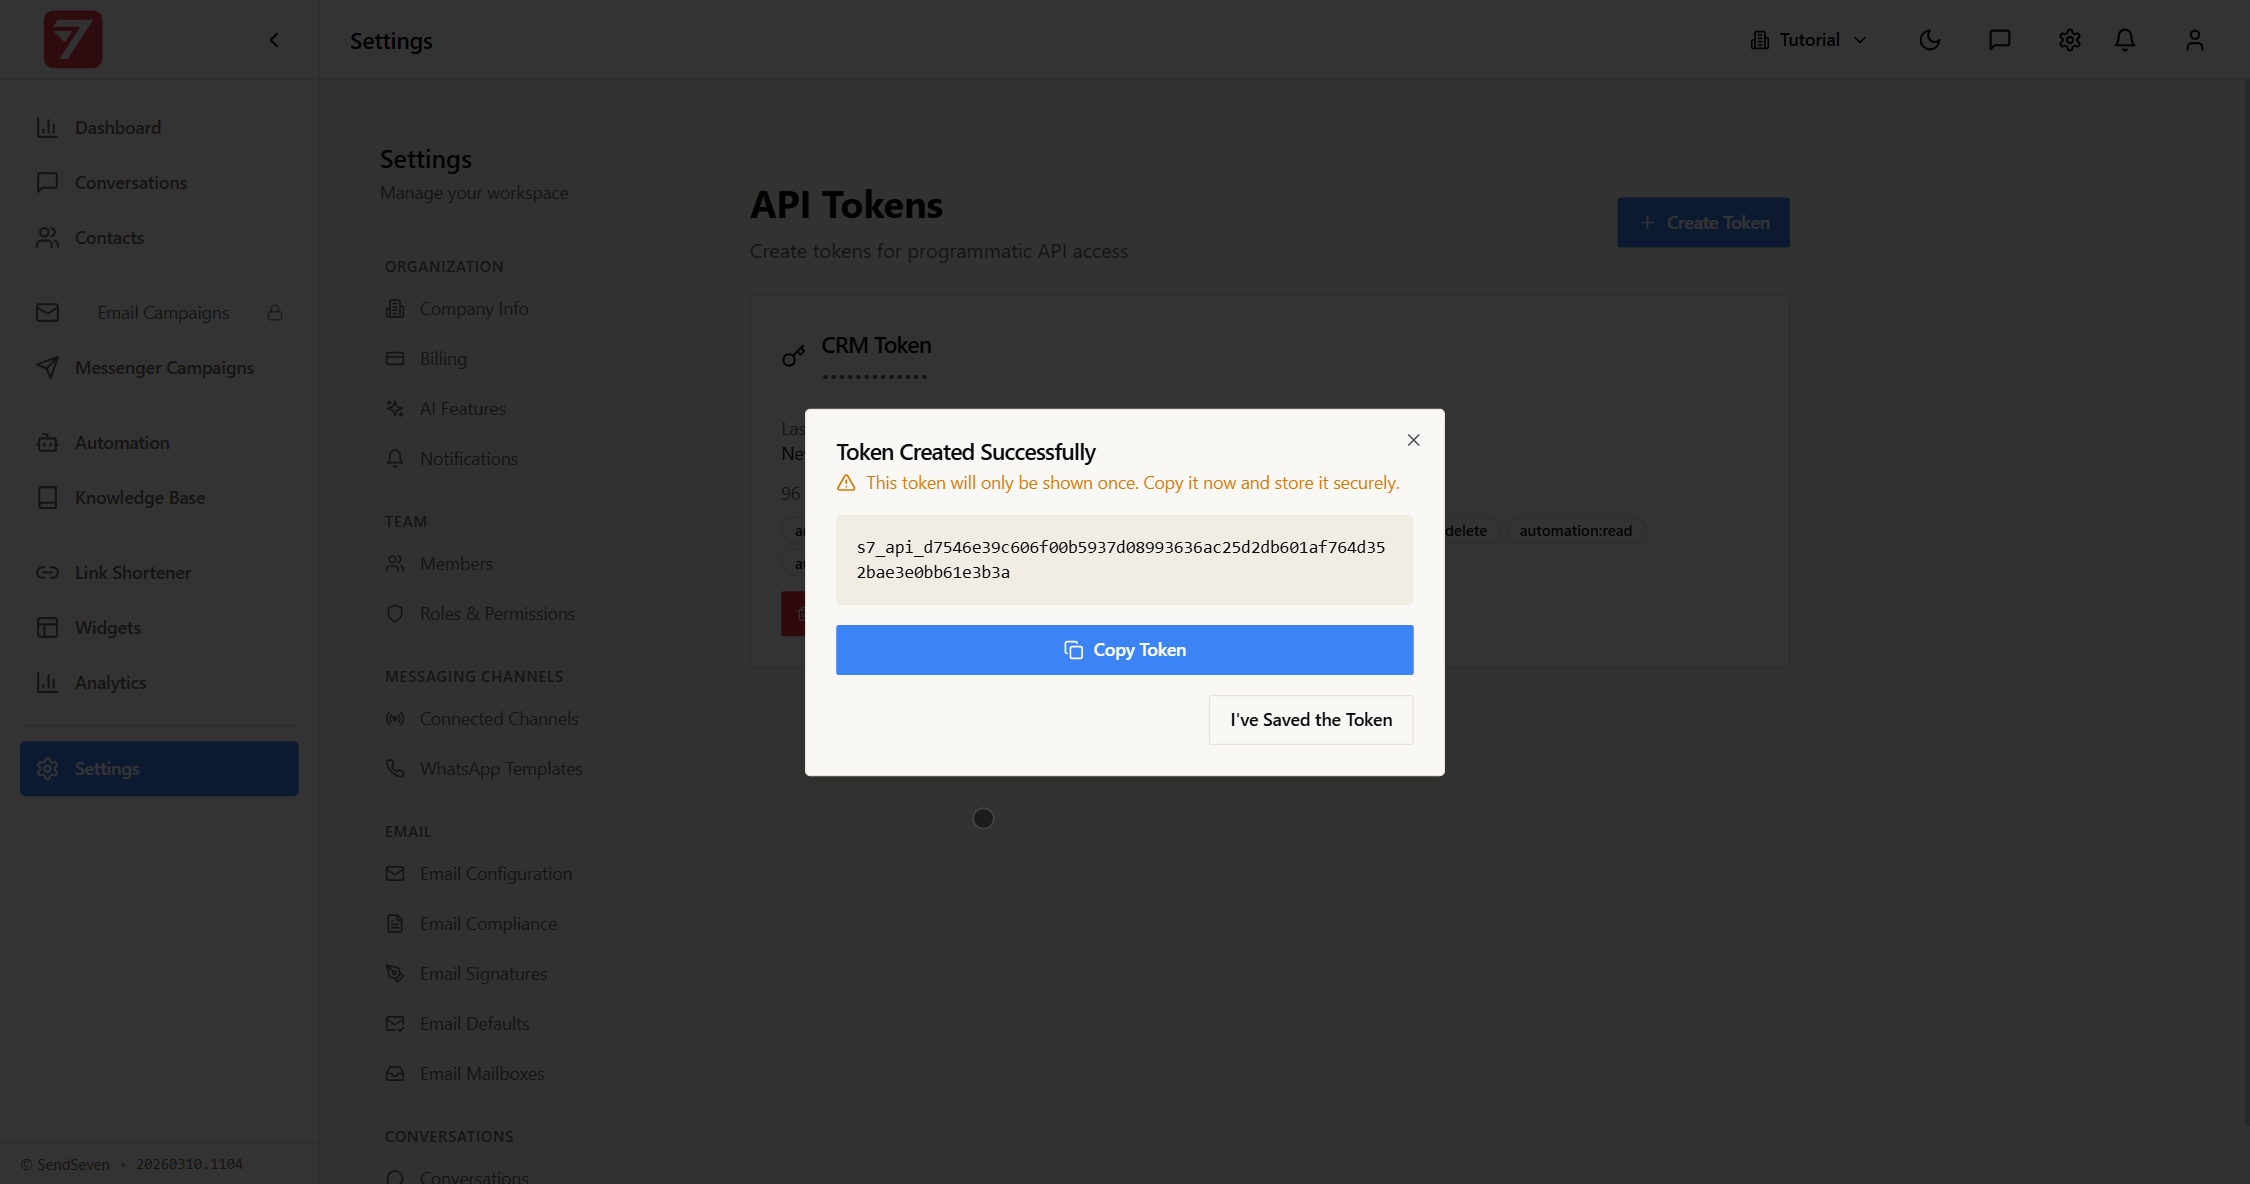Viewport: 2250px width, 1184px height.
Task: Open Email Configuration
Action: click(x=510, y=874)
